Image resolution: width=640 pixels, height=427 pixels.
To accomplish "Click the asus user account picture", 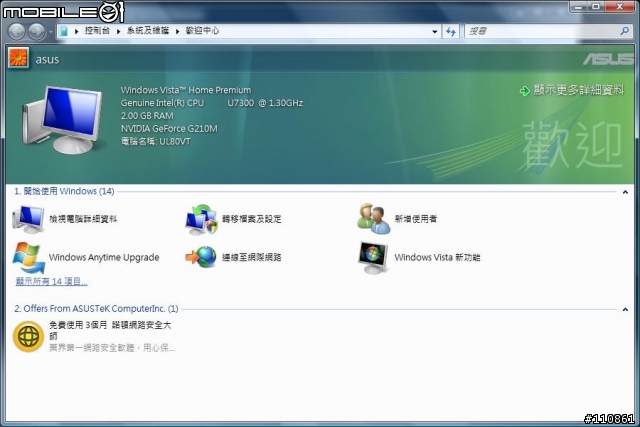I will (x=18, y=58).
